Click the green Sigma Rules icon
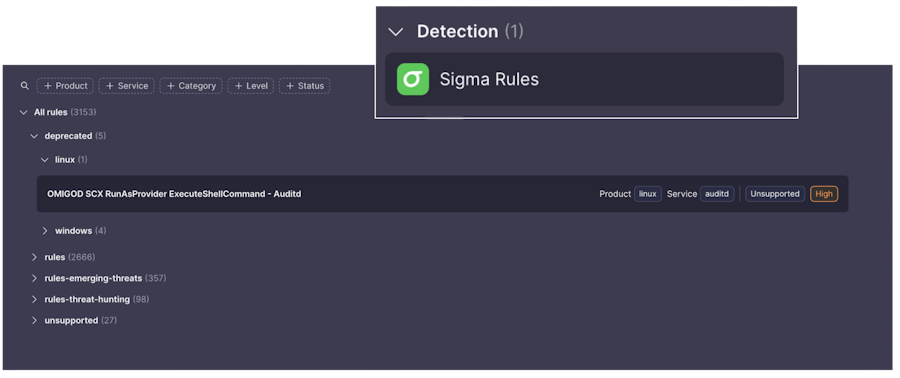This screenshot has height=378, width=900. (413, 79)
